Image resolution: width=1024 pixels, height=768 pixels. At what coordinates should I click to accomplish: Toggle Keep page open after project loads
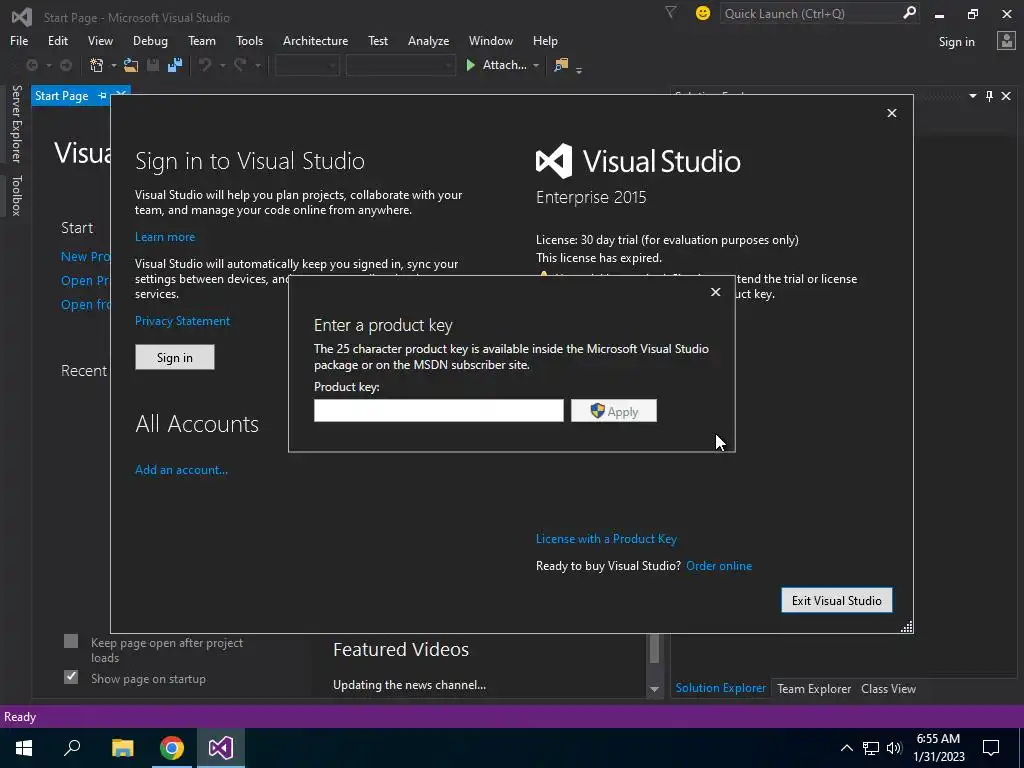71,641
